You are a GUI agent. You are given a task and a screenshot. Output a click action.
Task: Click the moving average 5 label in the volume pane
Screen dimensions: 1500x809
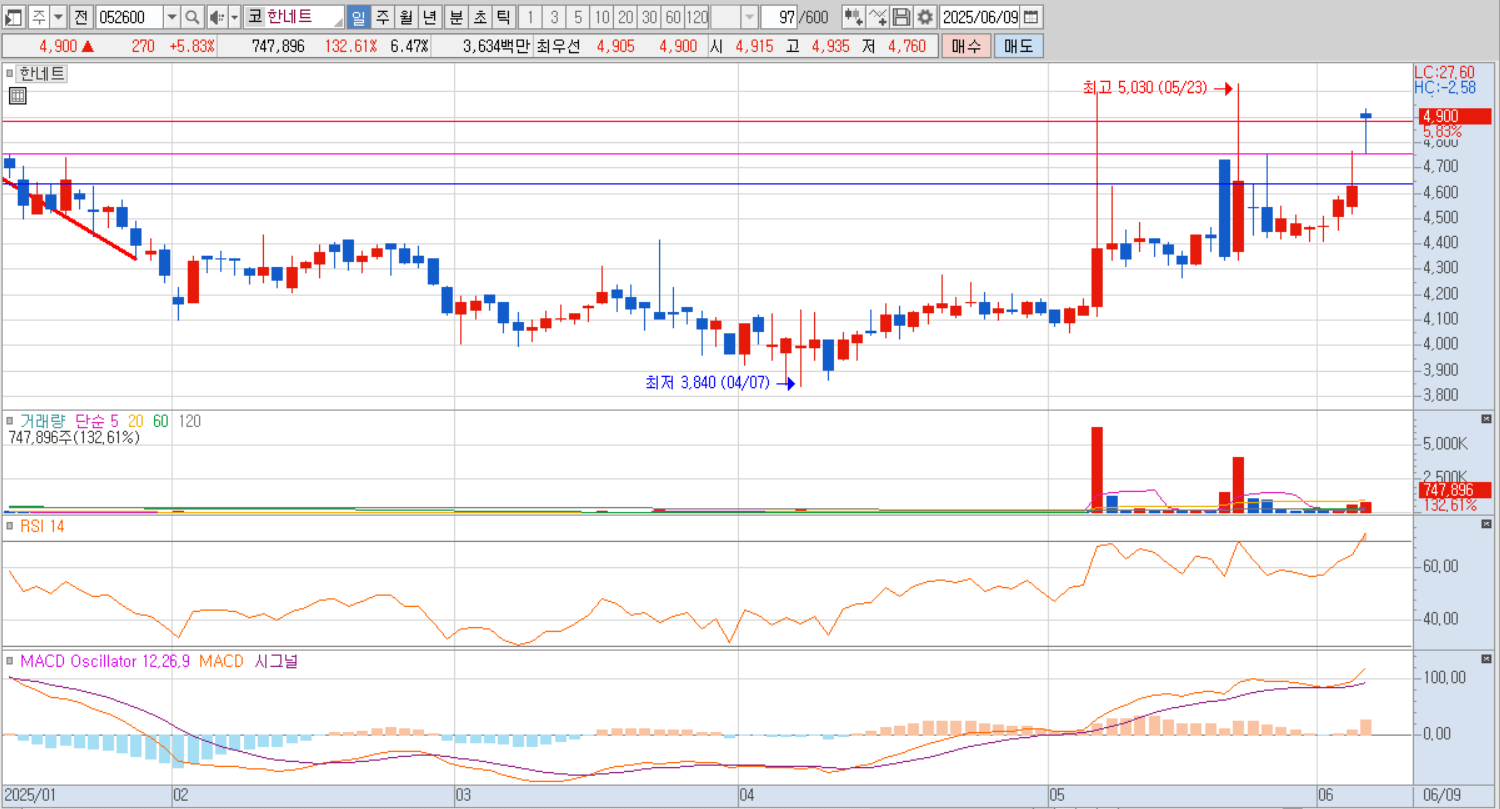pos(115,421)
